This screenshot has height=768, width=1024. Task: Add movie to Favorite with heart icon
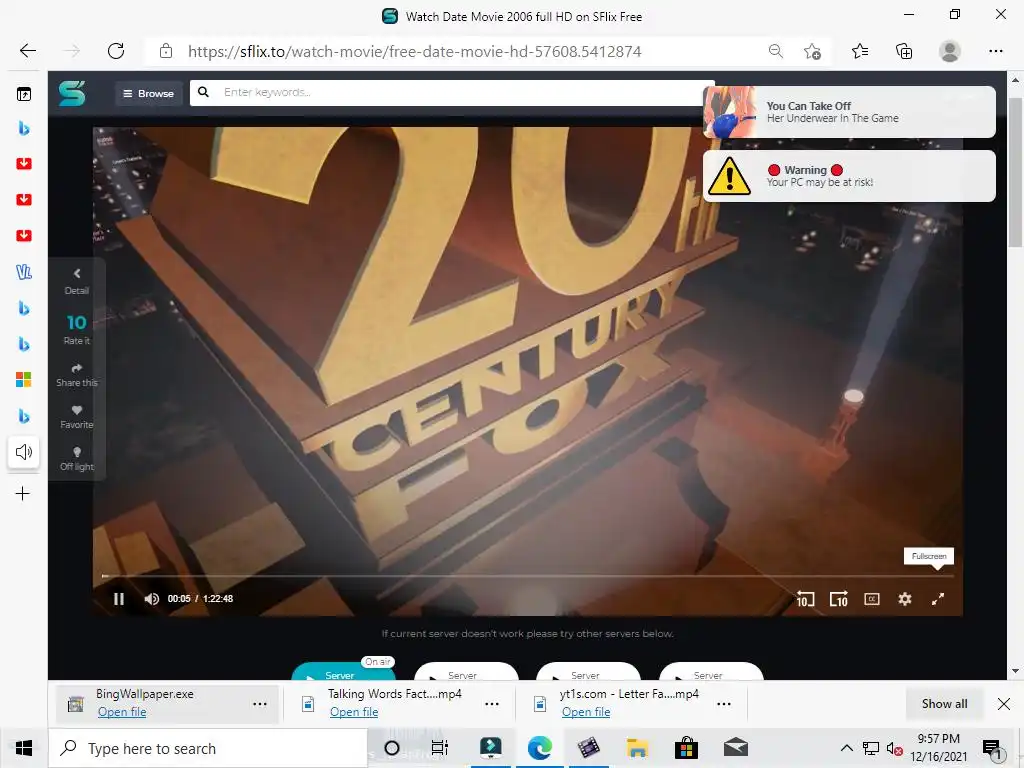(76, 417)
